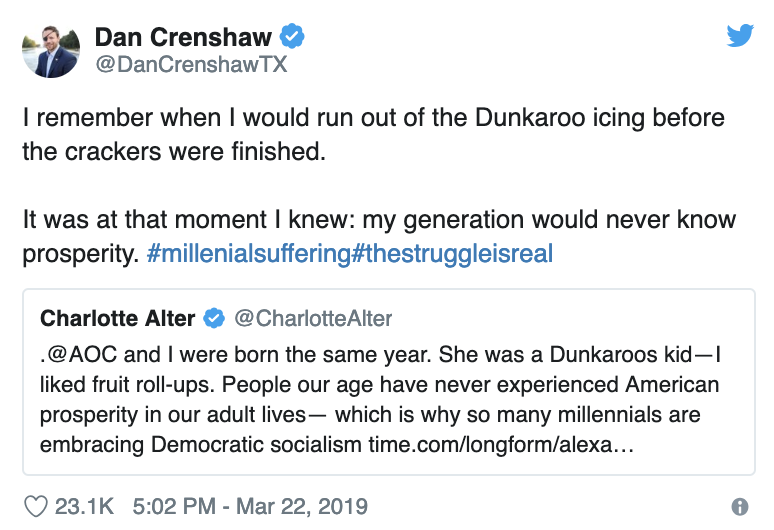Click Charlotte Alter's verified badge

(x=214, y=318)
